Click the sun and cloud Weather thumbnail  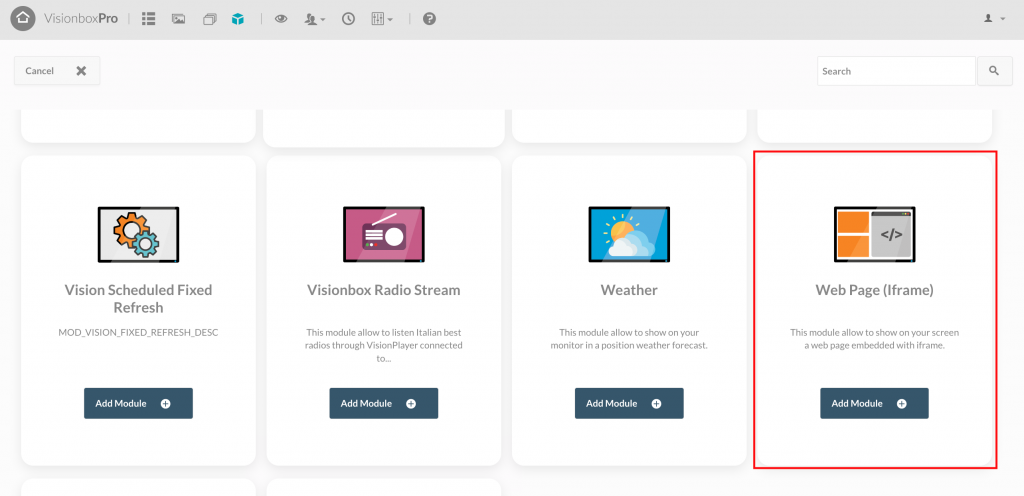pyautogui.click(x=629, y=235)
